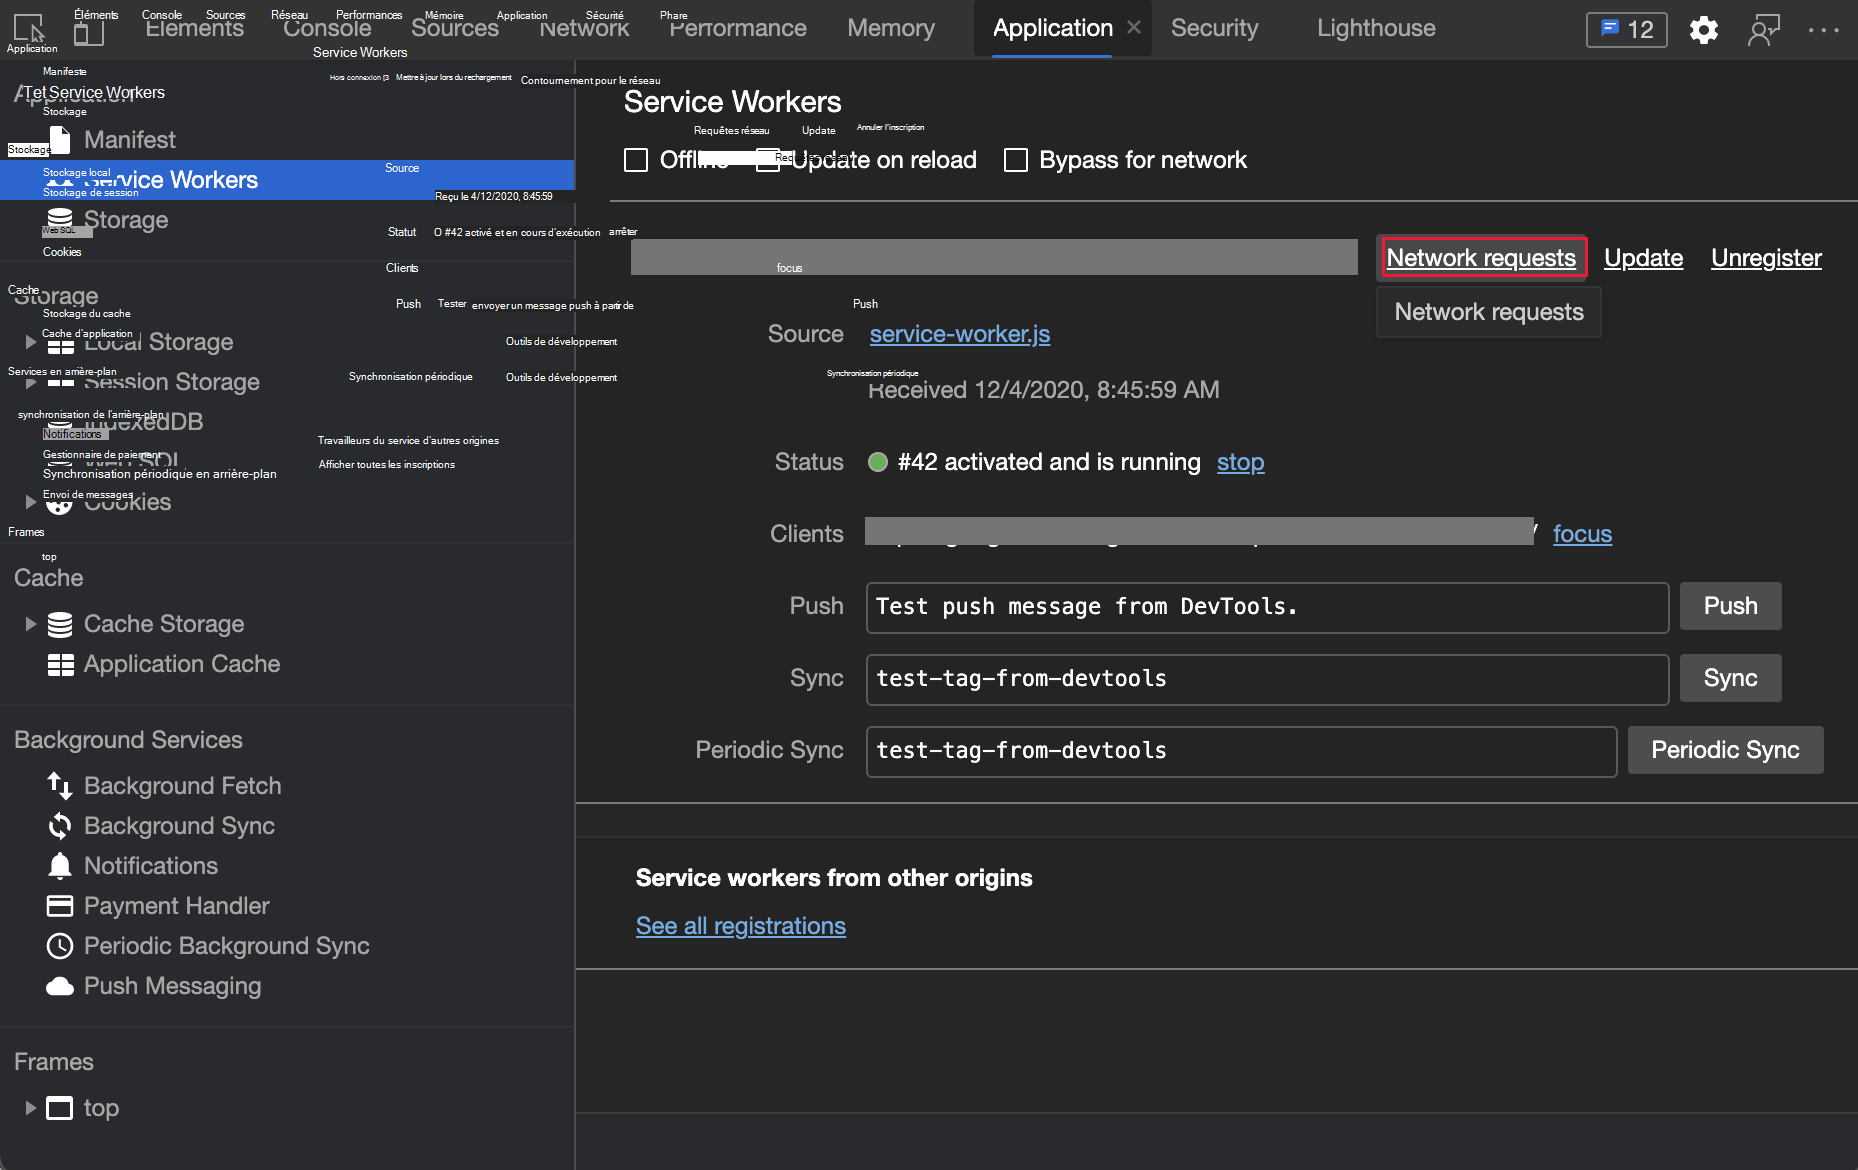Open the three-dot more options menu
Screen dimensions: 1858x1170
coord(1823,30)
